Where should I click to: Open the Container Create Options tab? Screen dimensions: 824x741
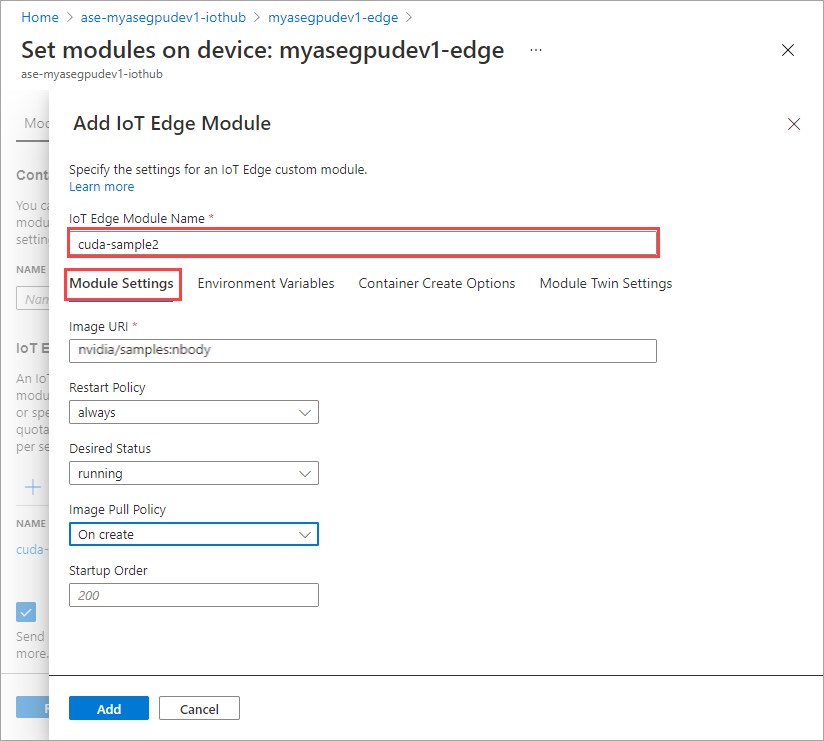tap(436, 283)
